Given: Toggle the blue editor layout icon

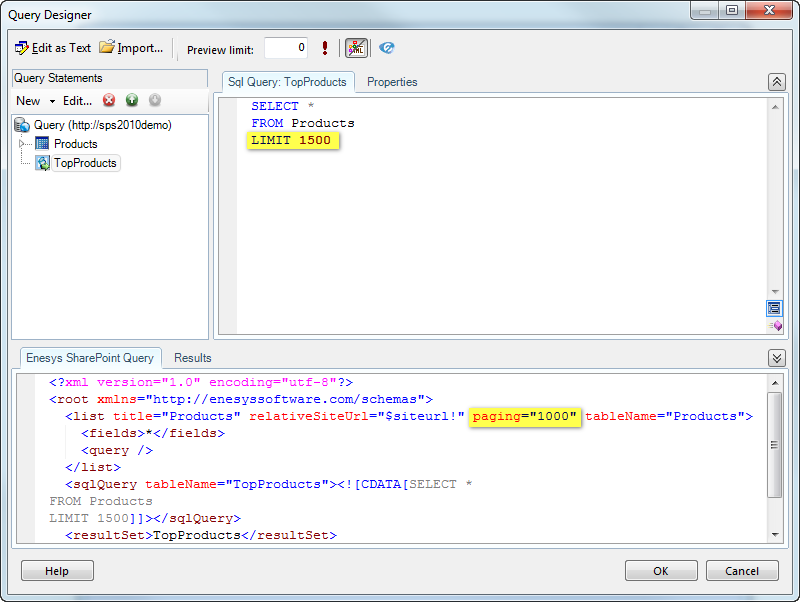Looking at the screenshot, I should (x=774, y=307).
